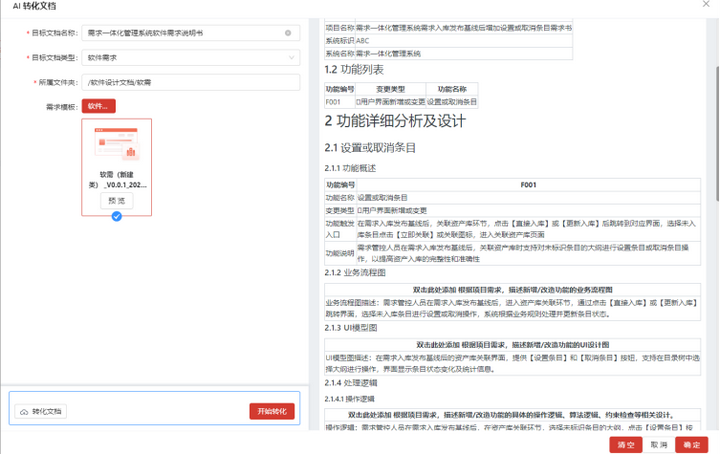The height and width of the screenshot is (454, 720).
Task: Select the 软需（新建类）template card
Action: pyautogui.click(x=117, y=167)
